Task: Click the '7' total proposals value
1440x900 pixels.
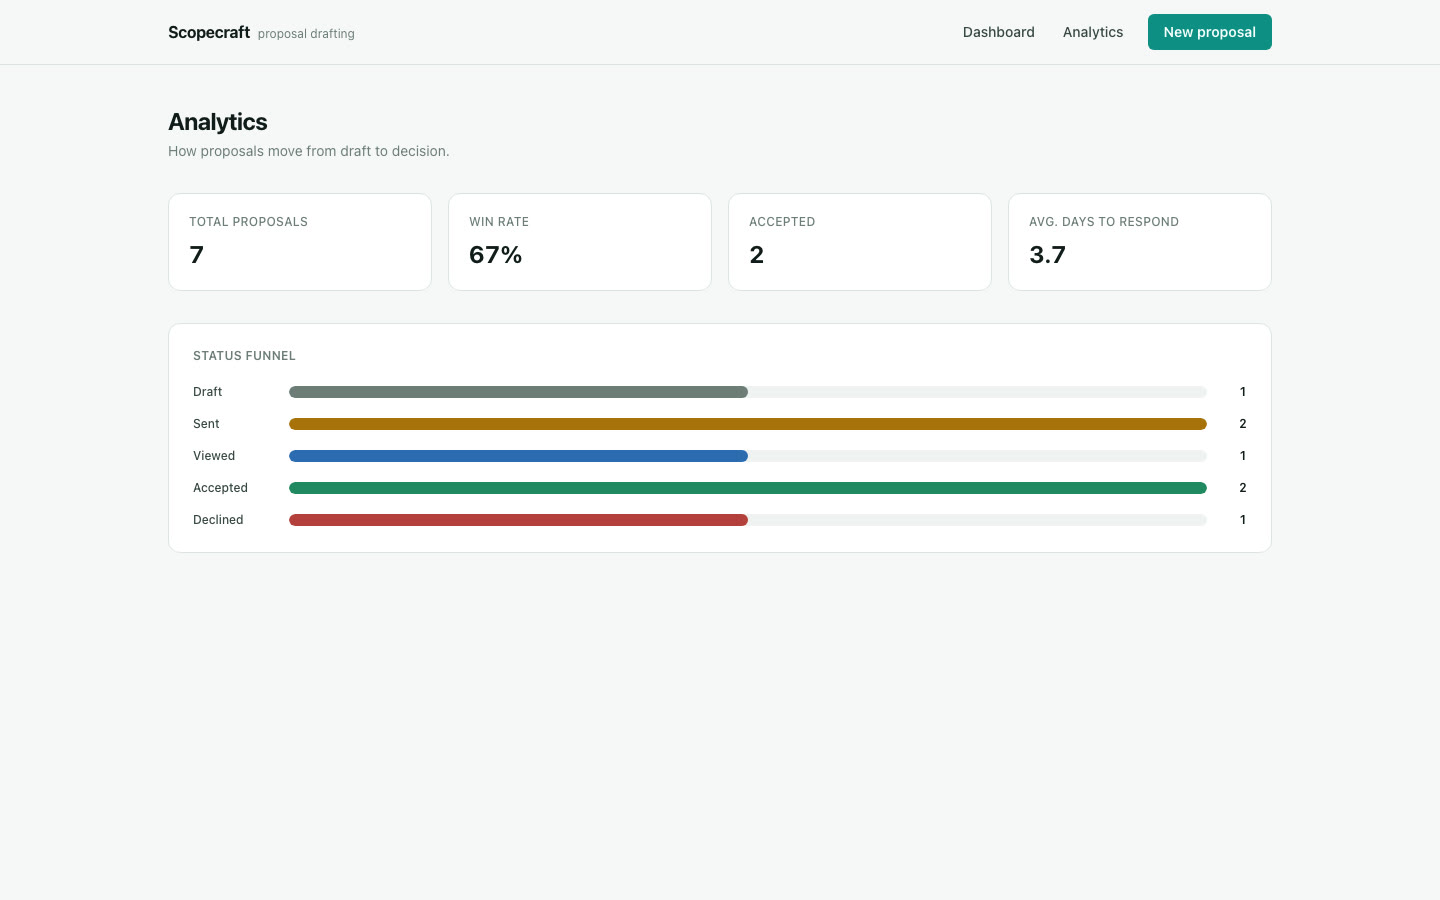Action: click(197, 255)
